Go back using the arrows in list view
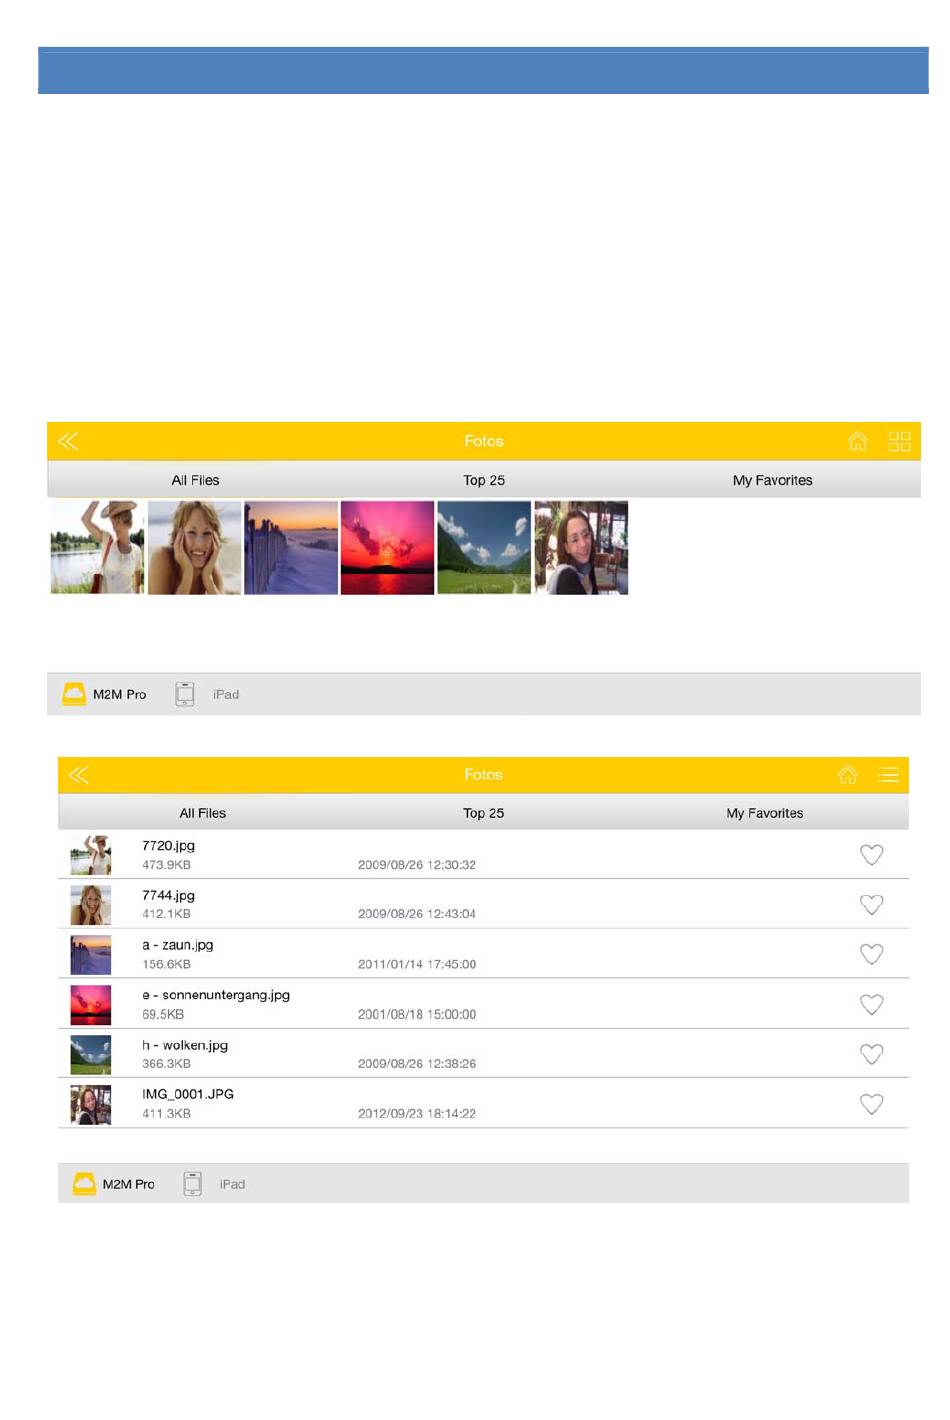Viewport: 950px width, 1420px height. pos(79,775)
